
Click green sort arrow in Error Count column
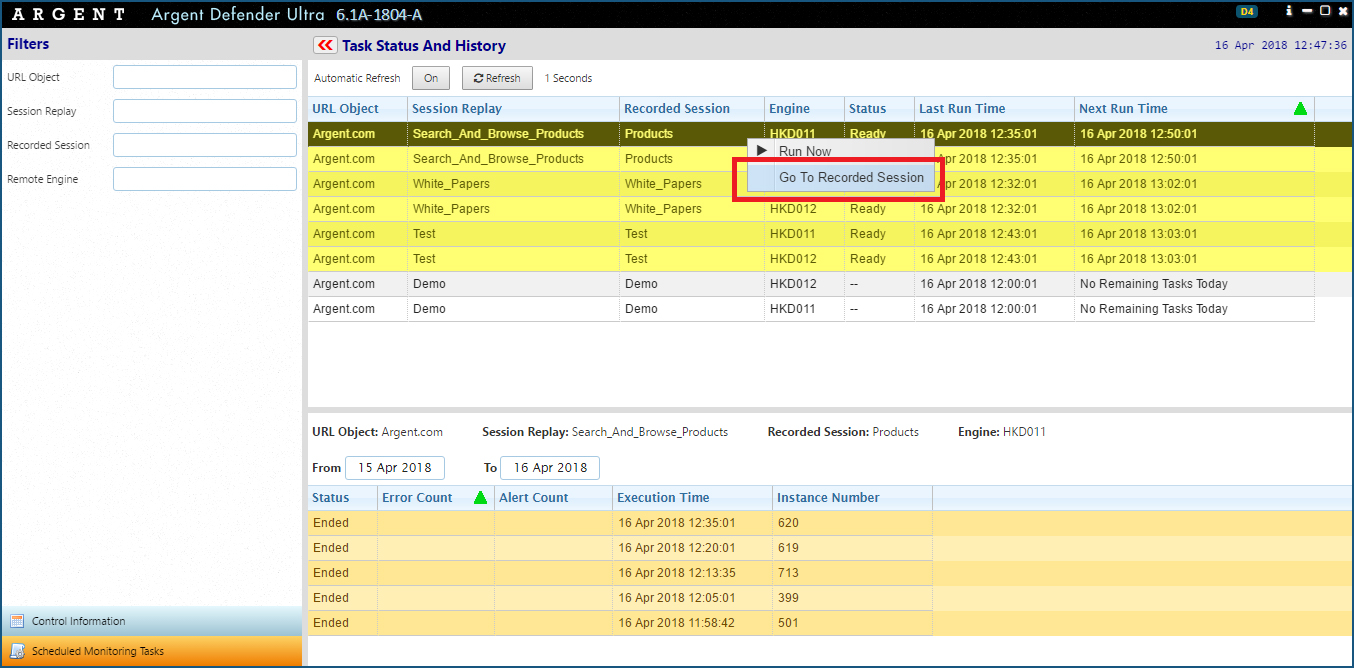(x=480, y=497)
